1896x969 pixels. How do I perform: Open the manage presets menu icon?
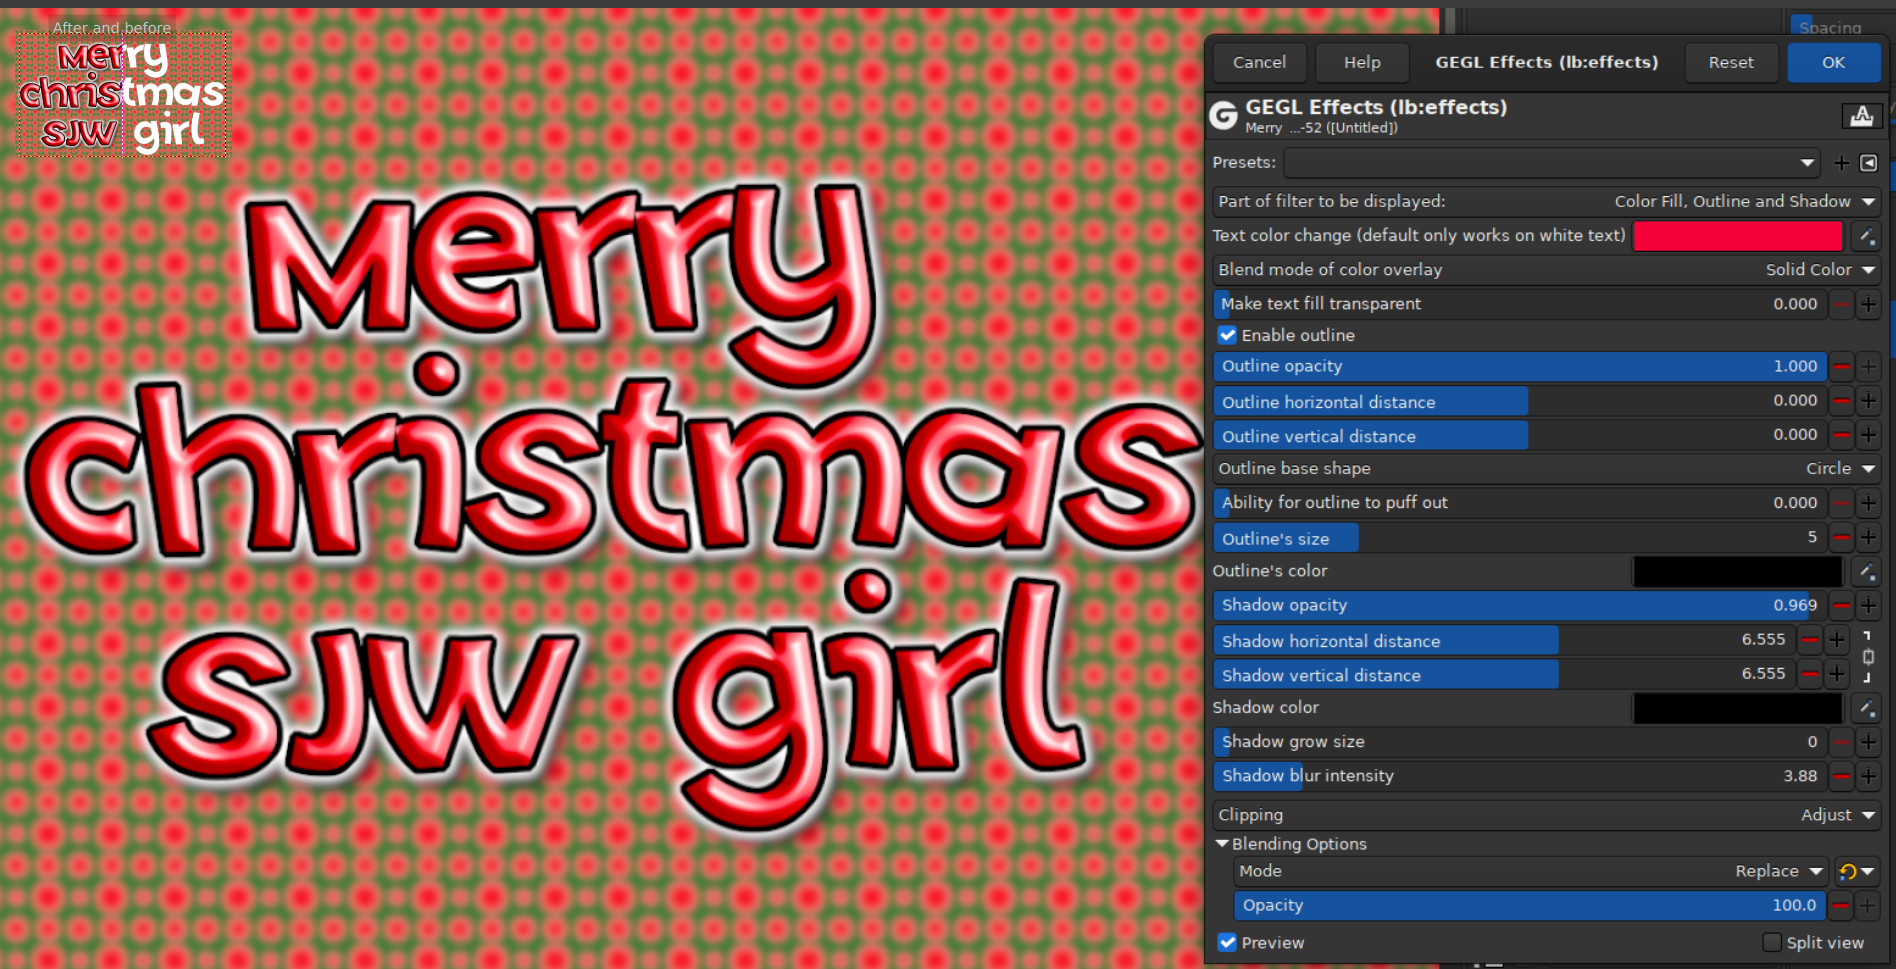1868,163
